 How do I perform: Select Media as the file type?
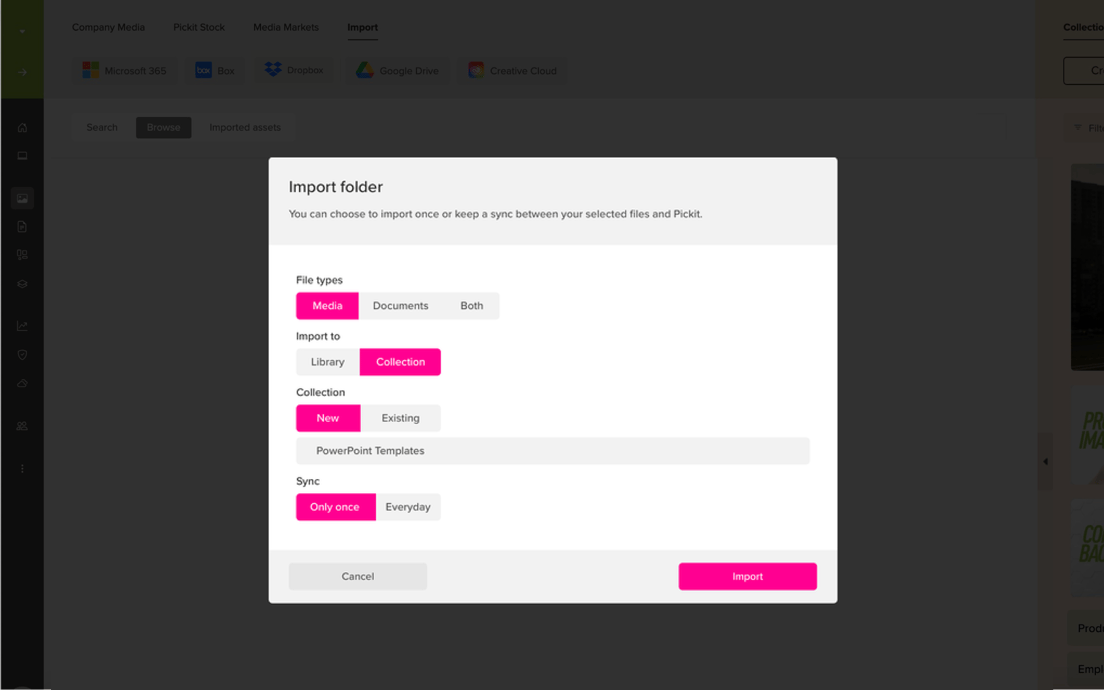327,305
